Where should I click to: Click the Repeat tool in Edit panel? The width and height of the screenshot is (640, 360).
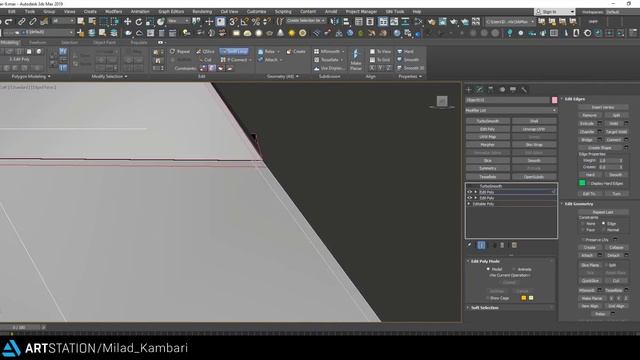tap(180, 52)
